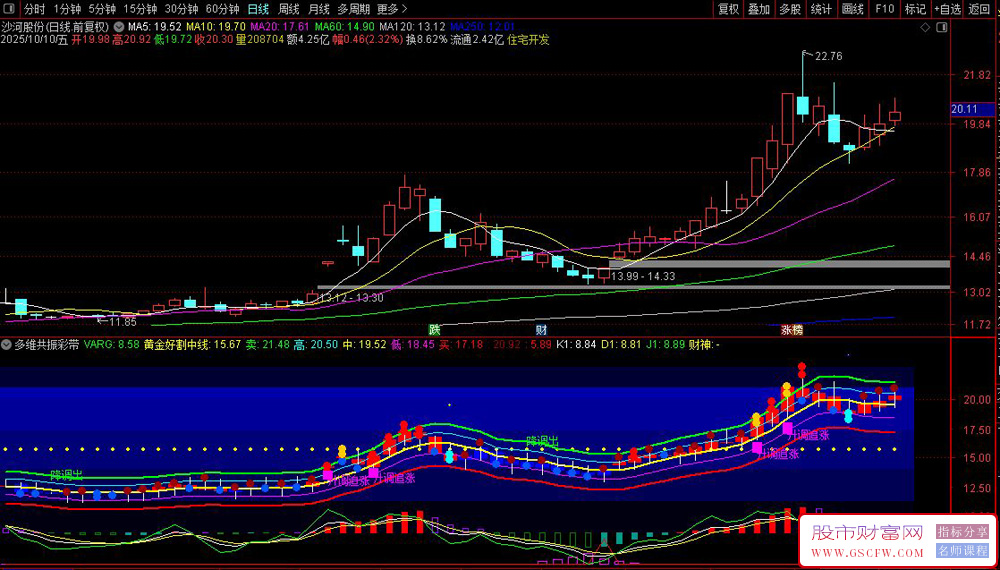
Task: Expand the 更多 period options
Action: click(392, 9)
